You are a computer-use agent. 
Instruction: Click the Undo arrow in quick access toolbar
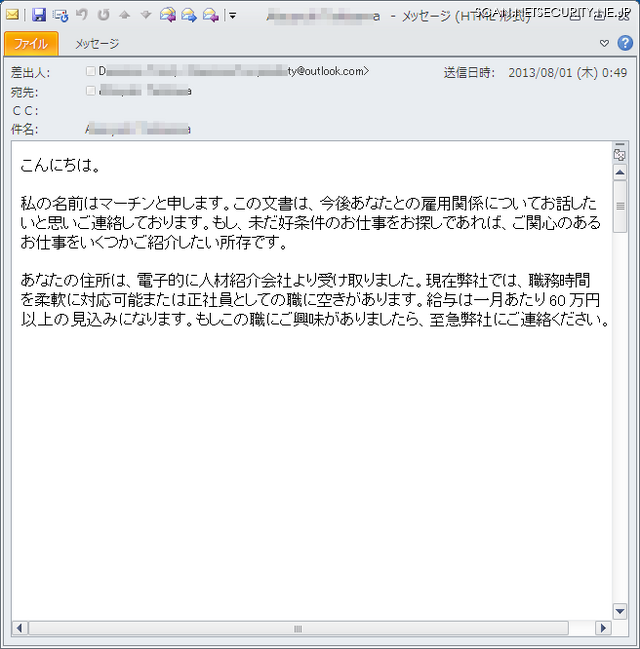[x=82, y=15]
